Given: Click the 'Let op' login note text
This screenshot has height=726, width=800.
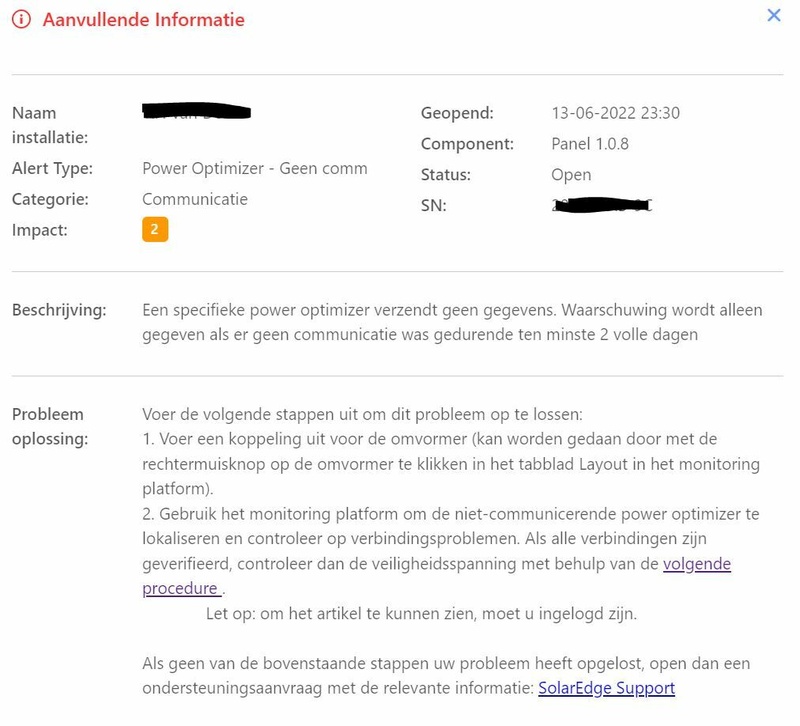Looking at the screenshot, I should 421,613.
